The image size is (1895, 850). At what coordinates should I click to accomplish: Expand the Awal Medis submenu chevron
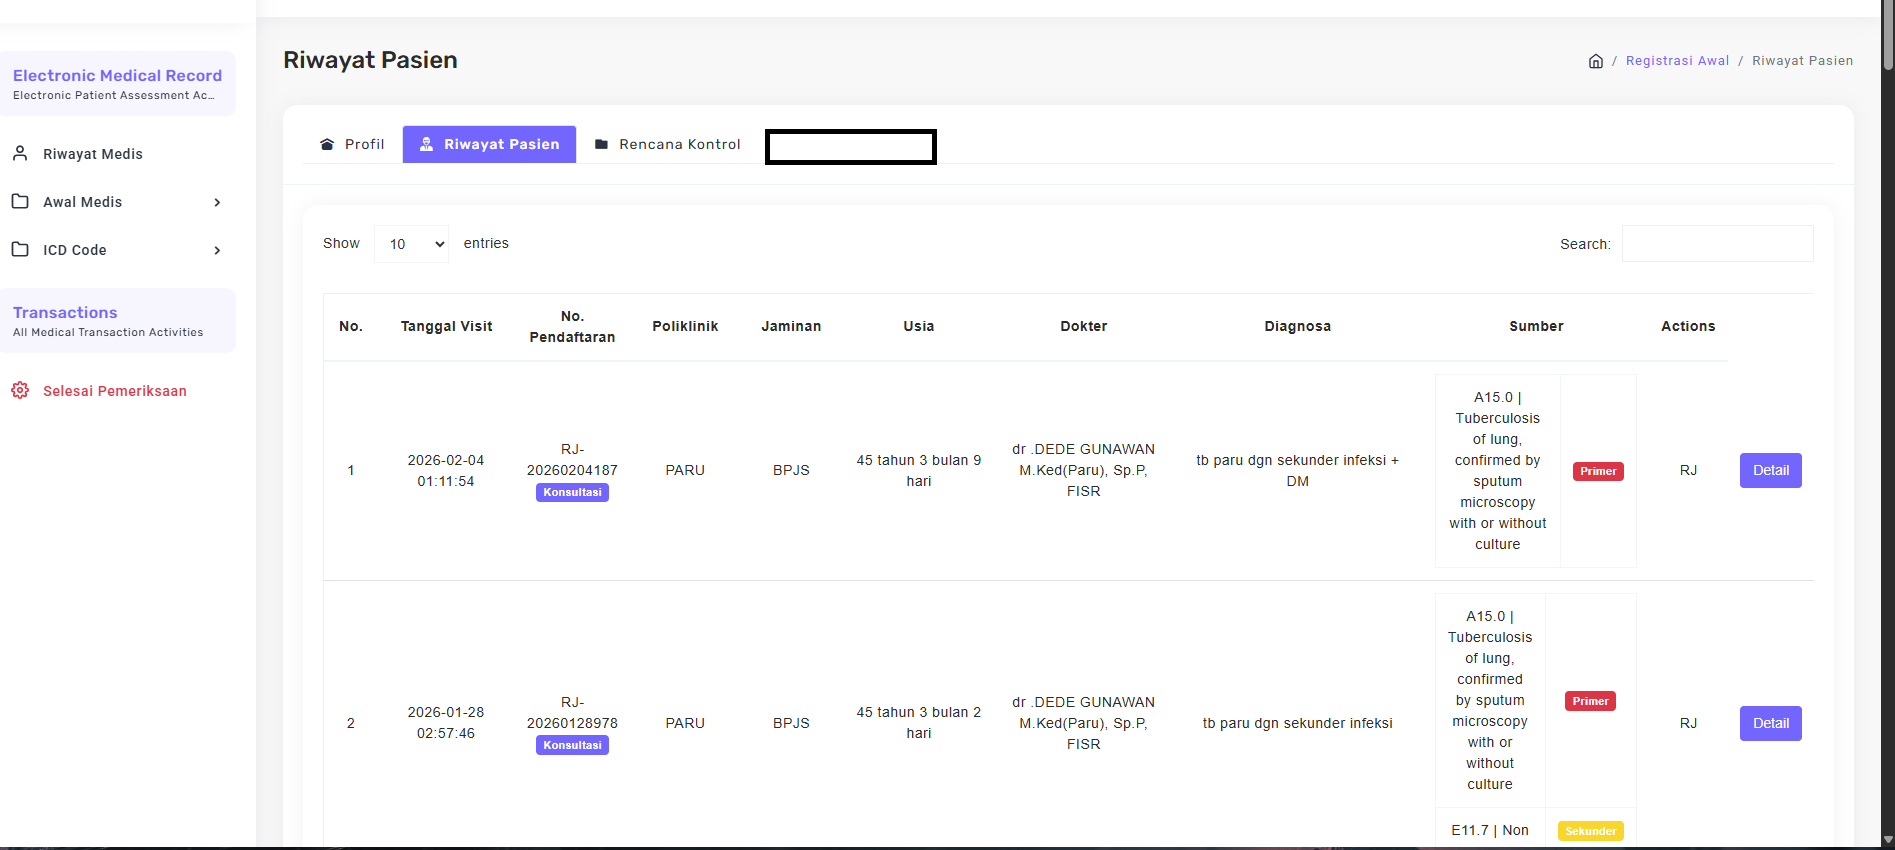[217, 202]
